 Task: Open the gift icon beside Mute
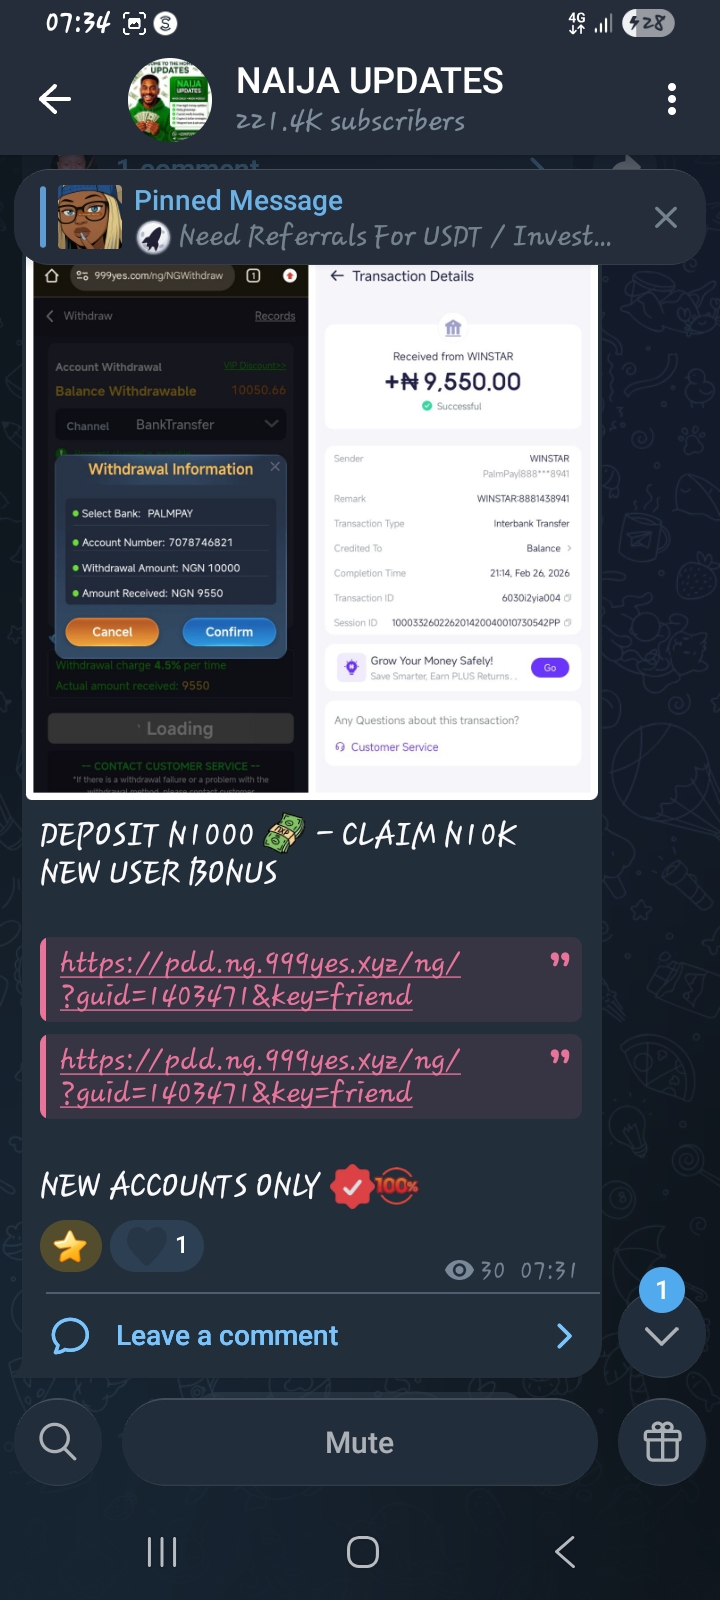(662, 1442)
